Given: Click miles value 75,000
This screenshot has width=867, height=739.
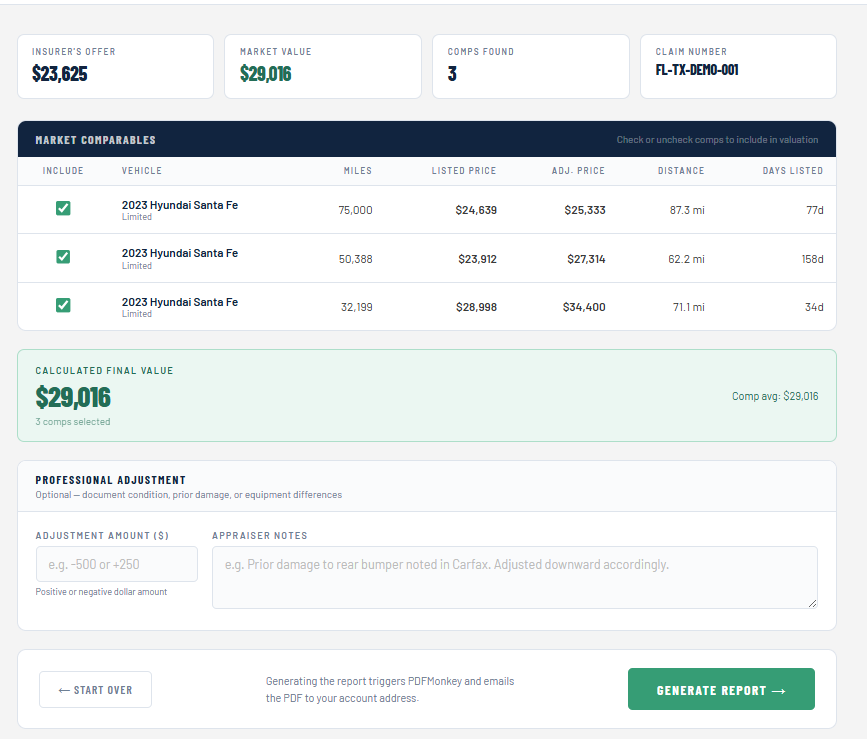Looking at the screenshot, I should [356, 210].
